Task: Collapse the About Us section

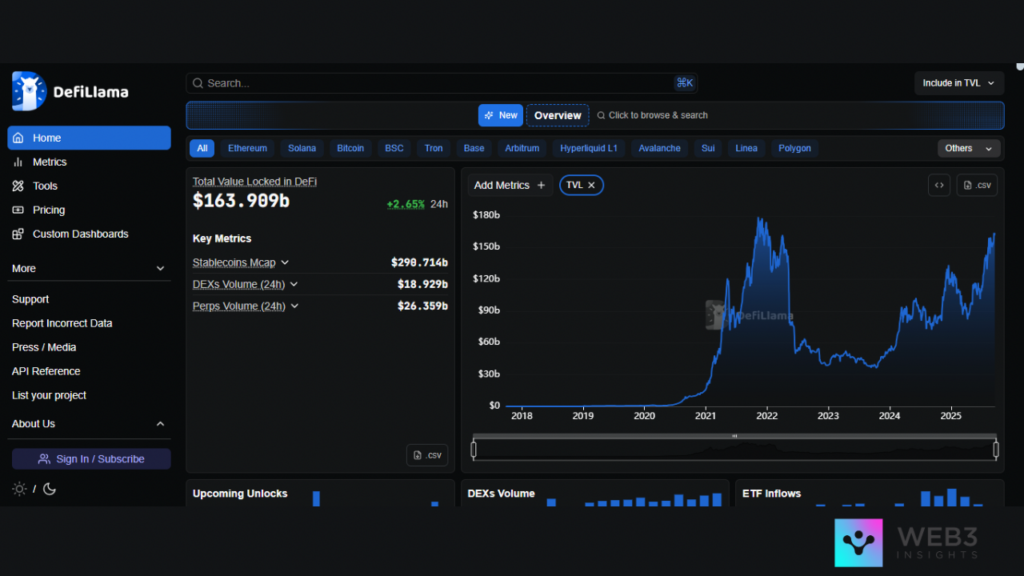Action: pyautogui.click(x=89, y=424)
